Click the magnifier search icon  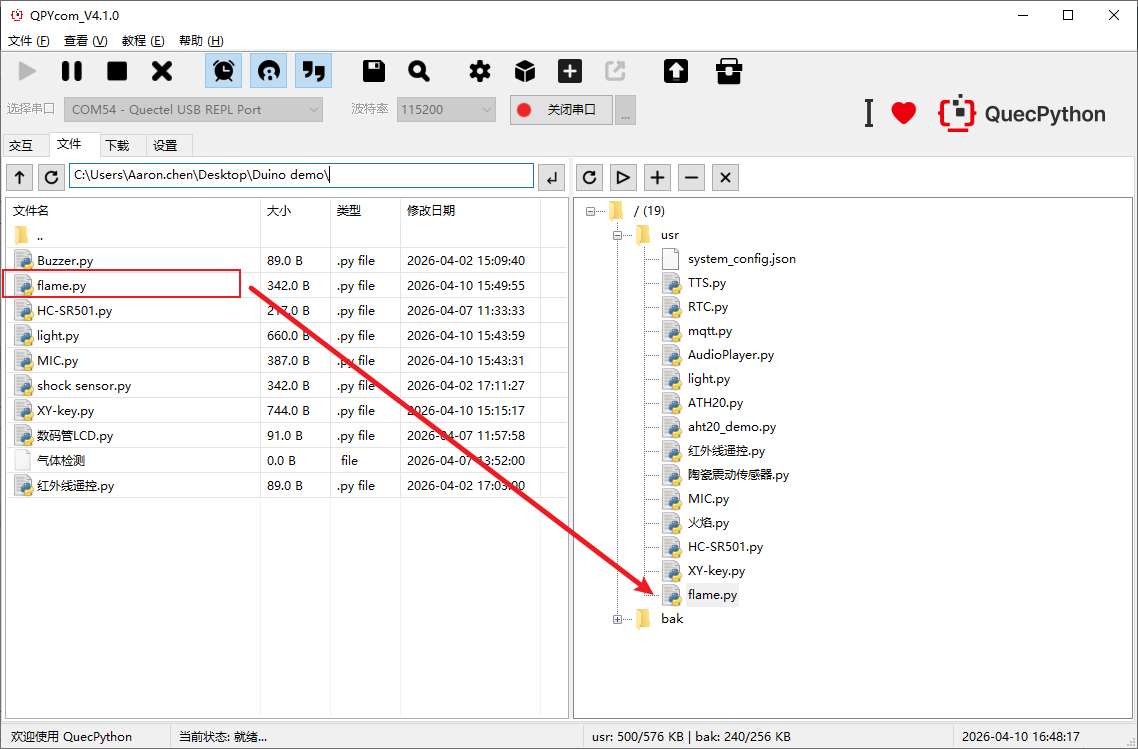419,71
